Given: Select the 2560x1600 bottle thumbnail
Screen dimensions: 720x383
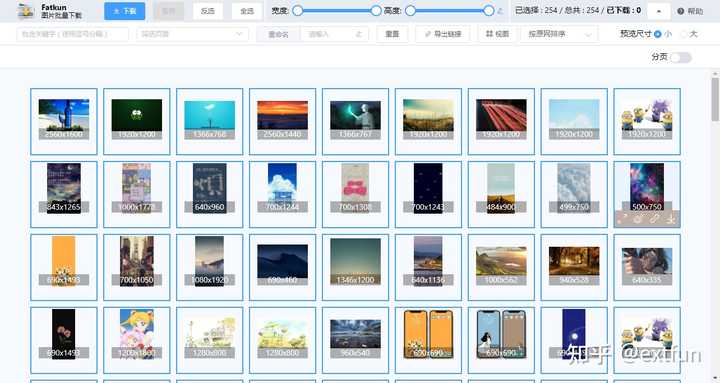Looking at the screenshot, I should [x=64, y=121].
